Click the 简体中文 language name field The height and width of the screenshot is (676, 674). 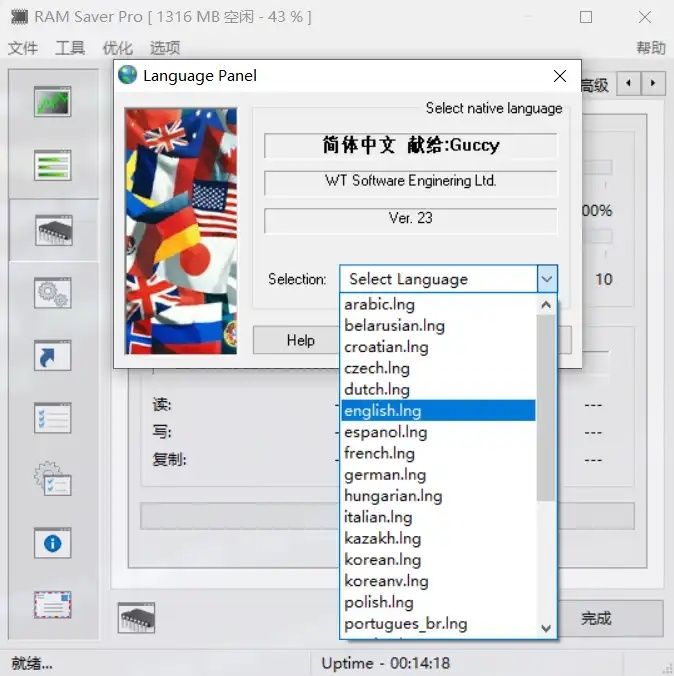(411, 145)
